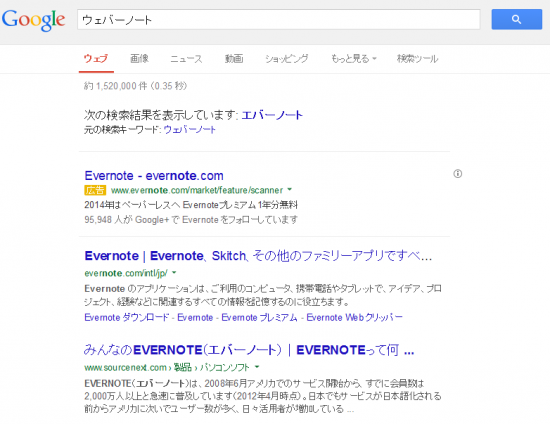Click the yellow 広告 ad badge

(95, 190)
